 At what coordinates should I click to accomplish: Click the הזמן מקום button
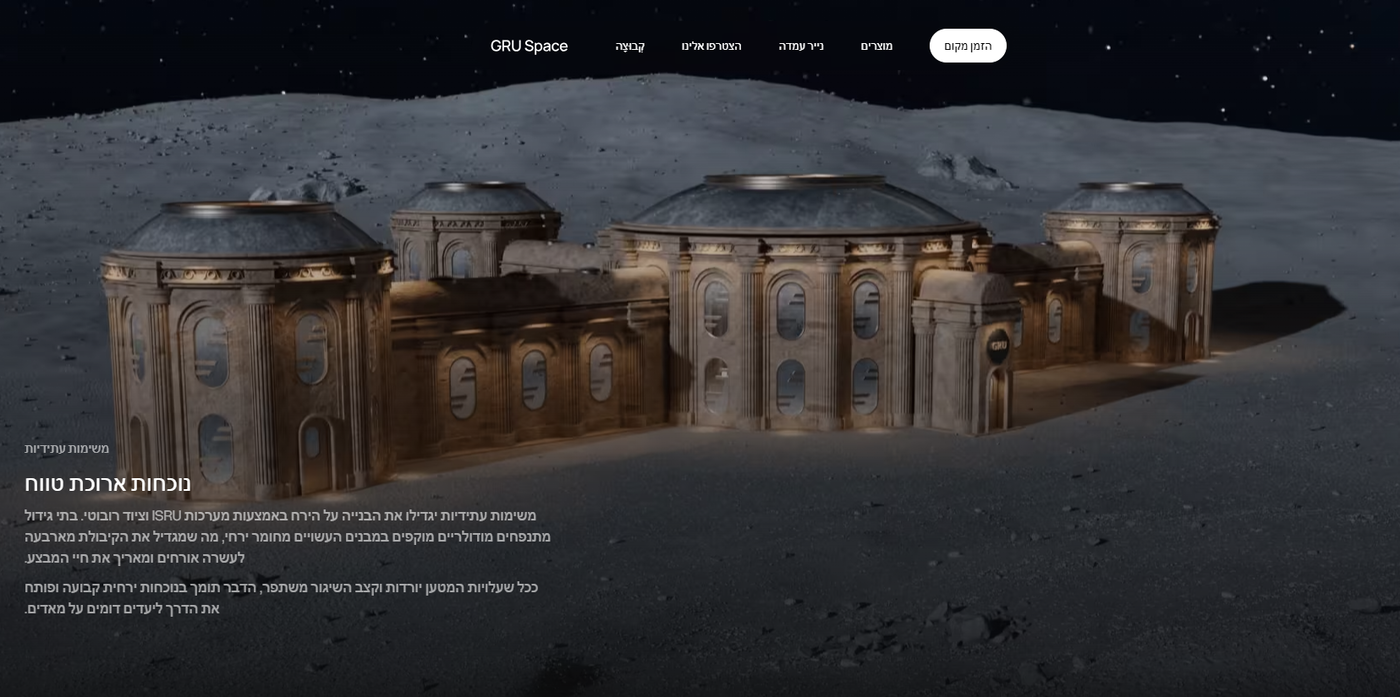tap(968, 46)
